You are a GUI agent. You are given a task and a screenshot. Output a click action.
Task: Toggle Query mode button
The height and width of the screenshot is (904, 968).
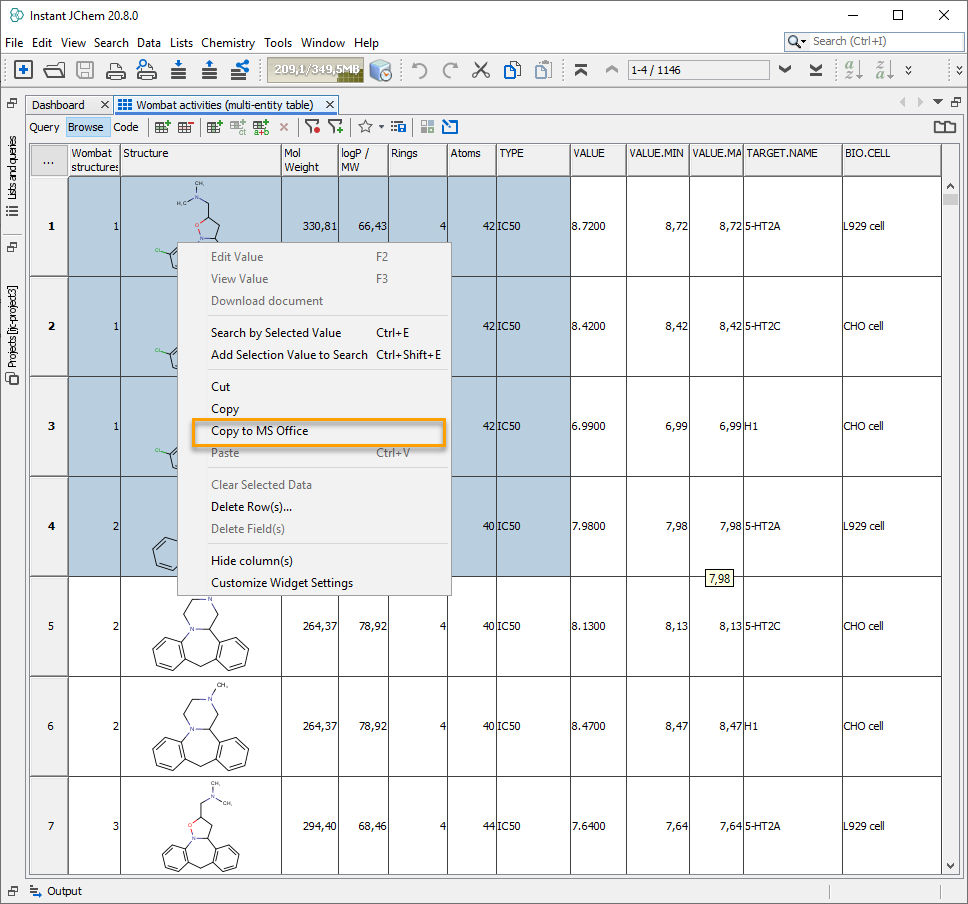[45, 127]
